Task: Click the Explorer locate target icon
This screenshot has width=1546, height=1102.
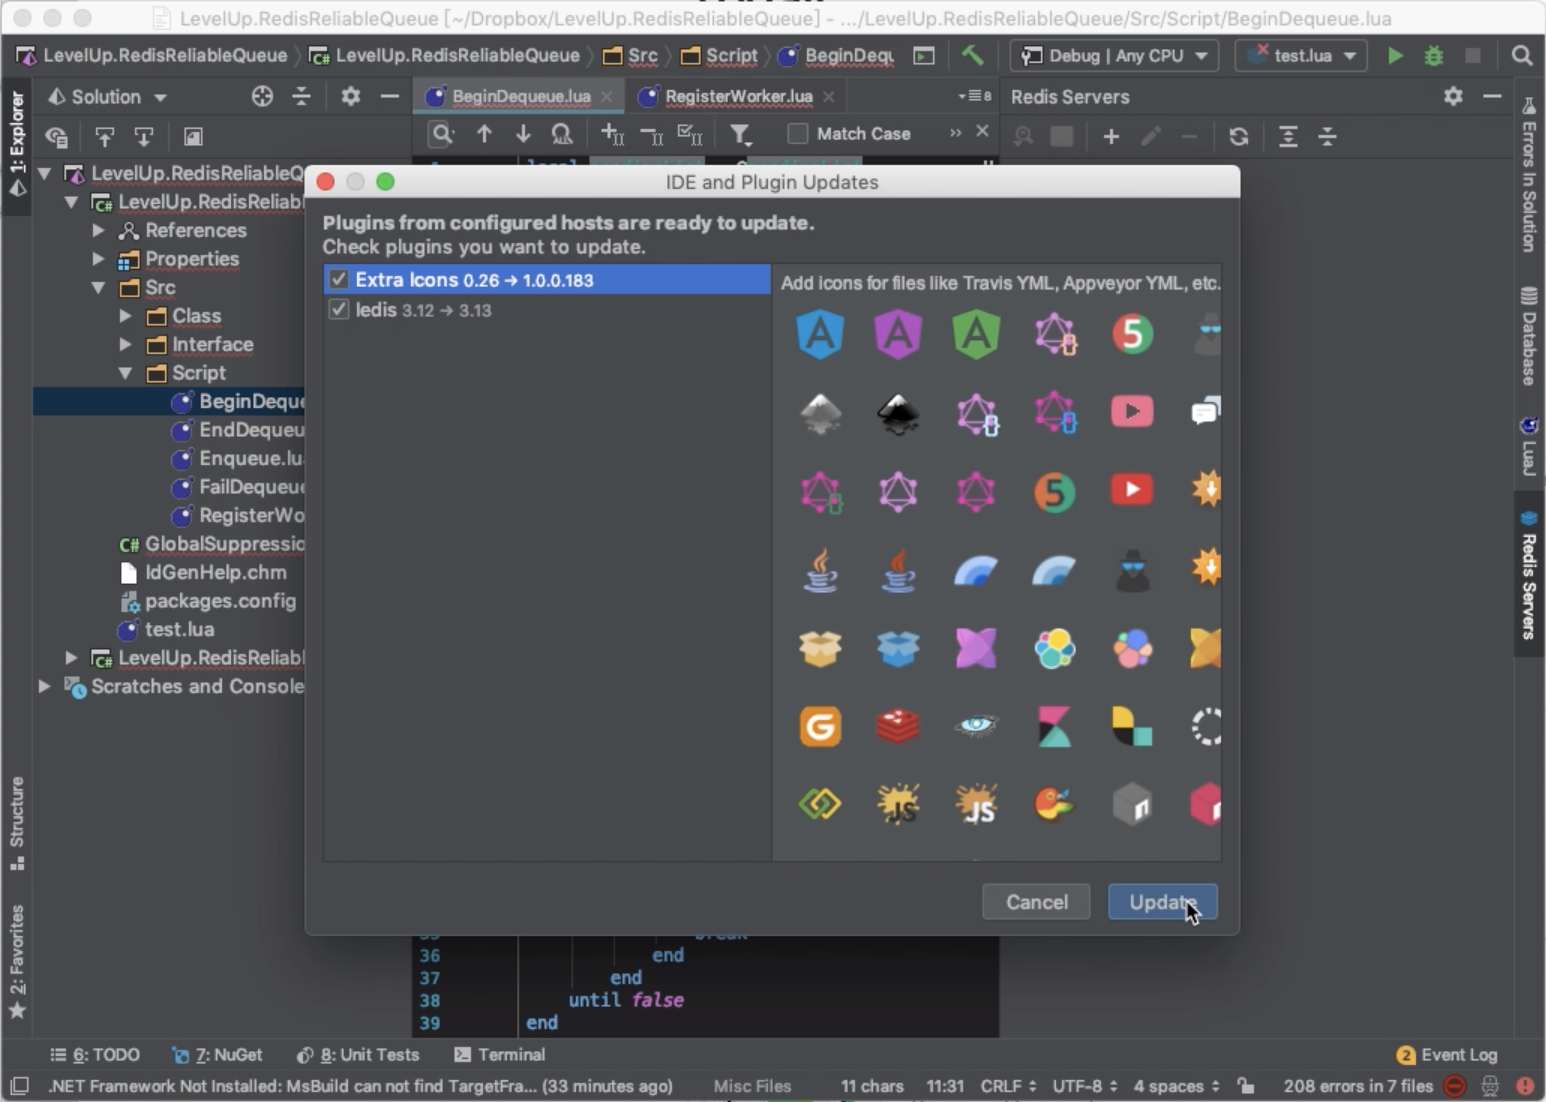Action: tap(262, 96)
